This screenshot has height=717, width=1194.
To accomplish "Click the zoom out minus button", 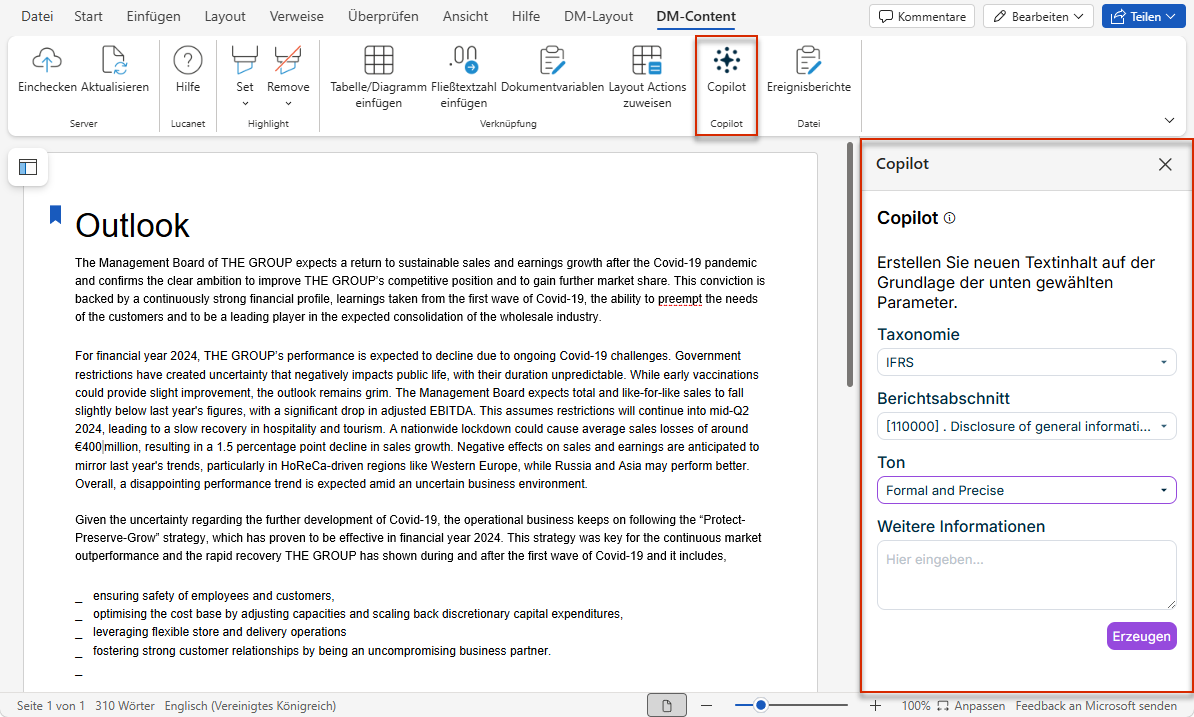I will point(707,706).
